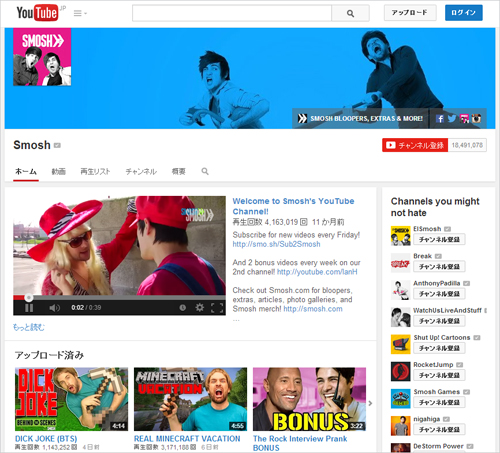
Task: Open the DICK JOKE (BTS) title link
Action: tap(46, 439)
